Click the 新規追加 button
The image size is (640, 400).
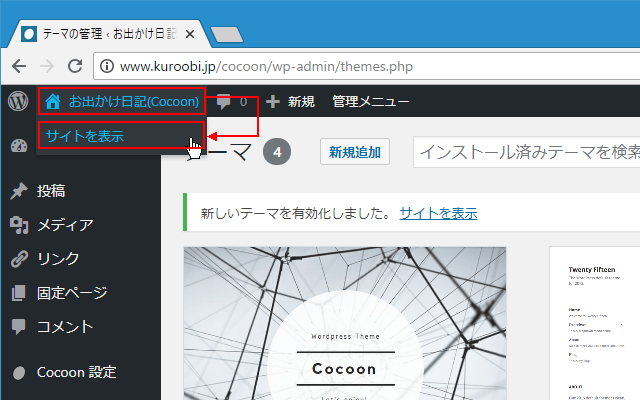[x=355, y=152]
